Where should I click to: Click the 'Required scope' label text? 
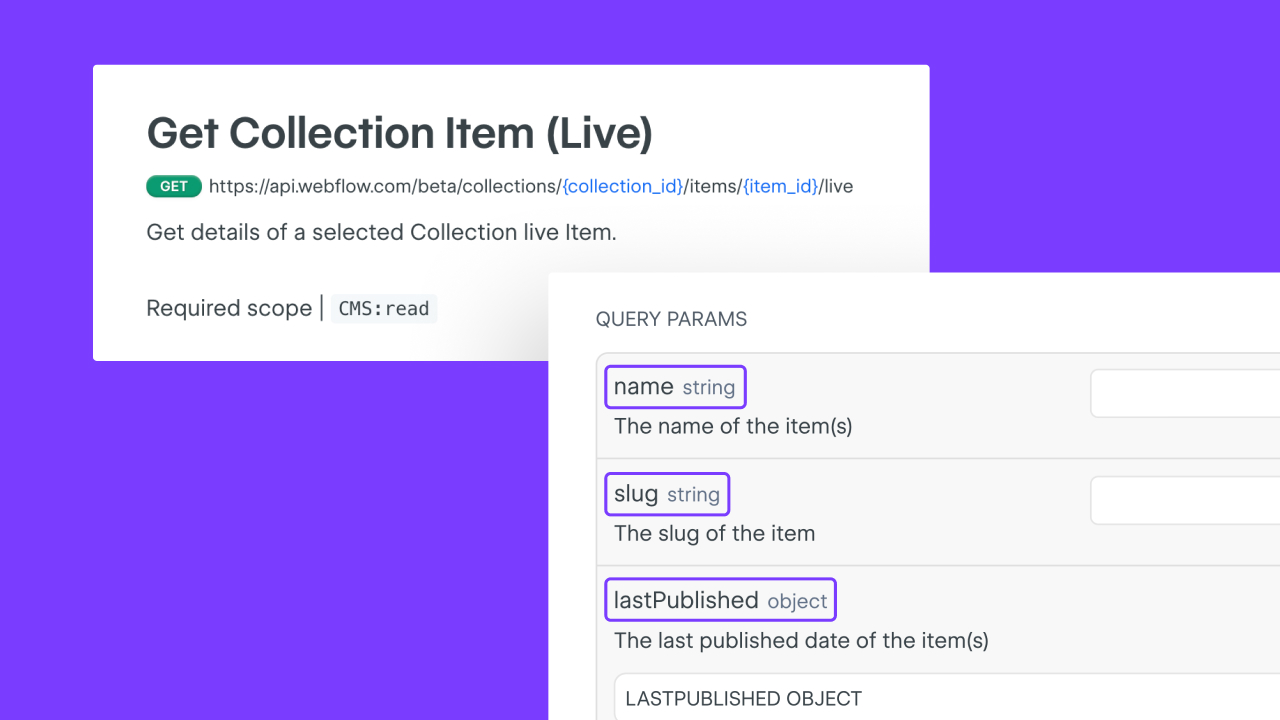click(229, 308)
